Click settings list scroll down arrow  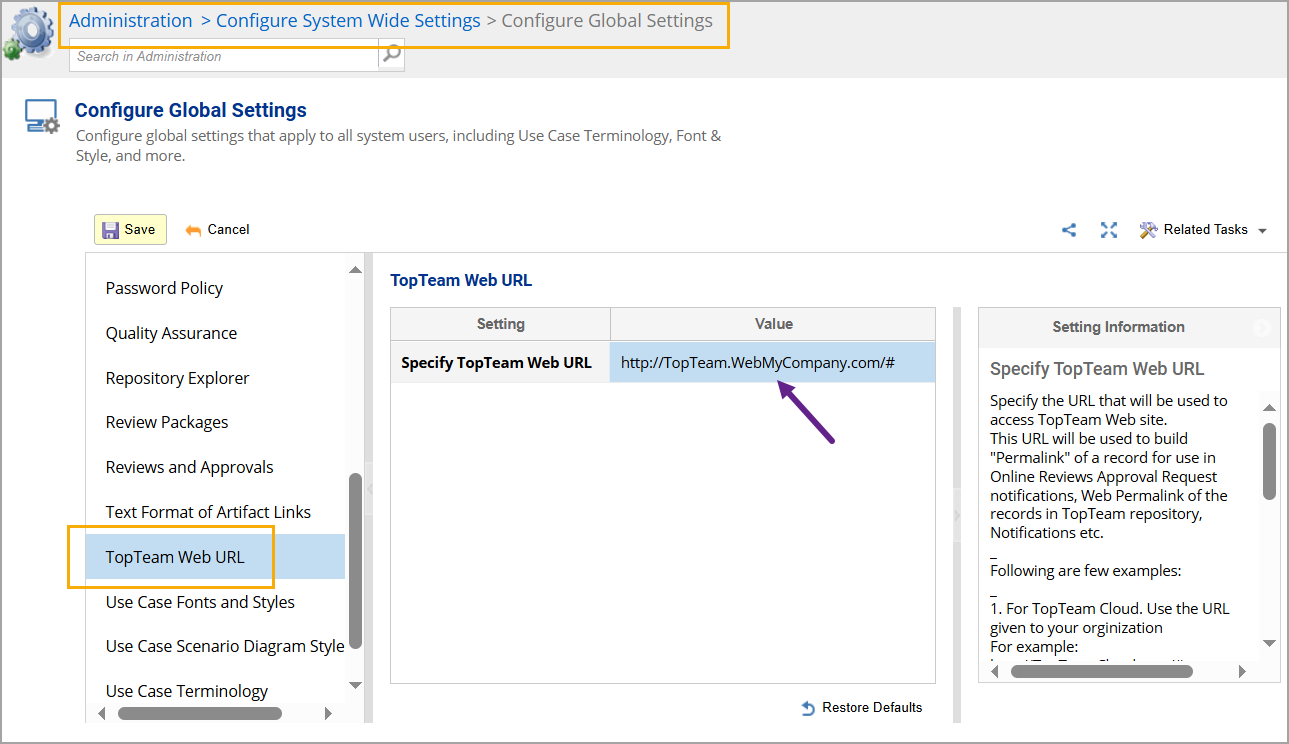pos(355,685)
